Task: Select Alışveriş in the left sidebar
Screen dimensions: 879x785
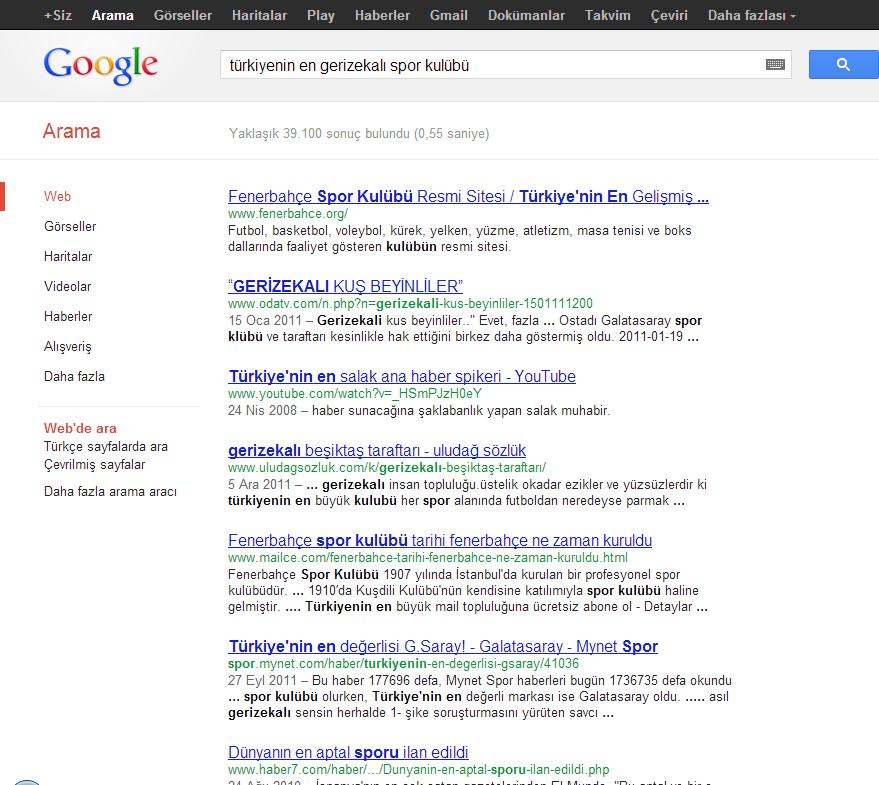Action: tap(67, 347)
